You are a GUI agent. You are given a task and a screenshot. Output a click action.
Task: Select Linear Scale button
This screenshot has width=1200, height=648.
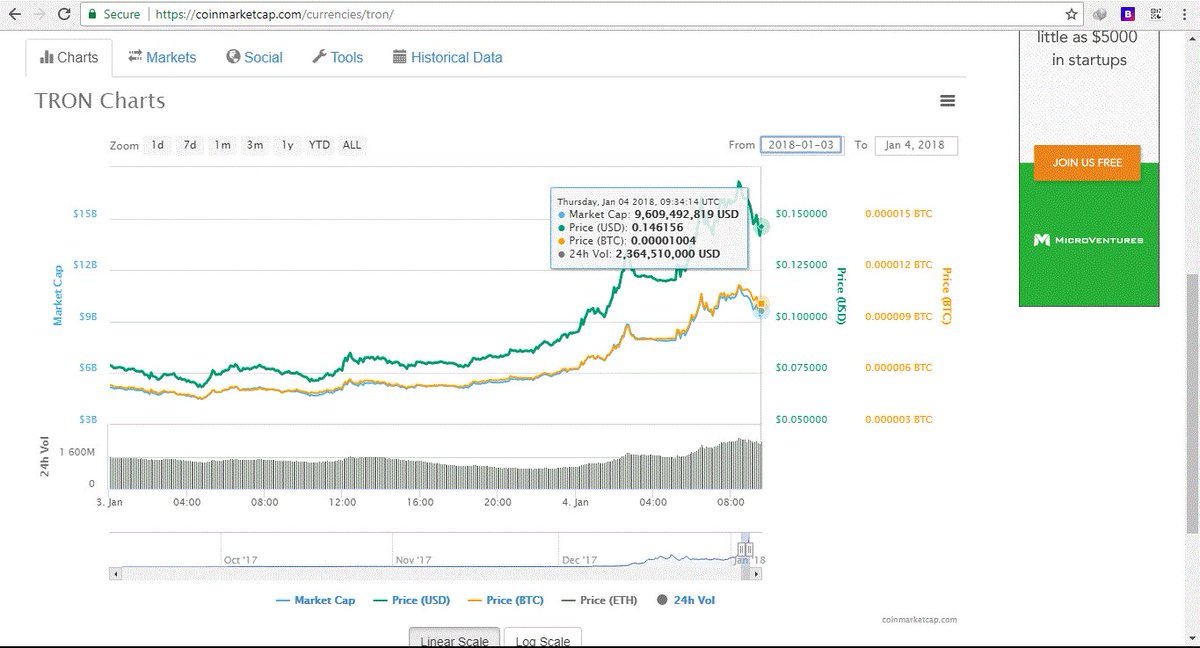(454, 640)
